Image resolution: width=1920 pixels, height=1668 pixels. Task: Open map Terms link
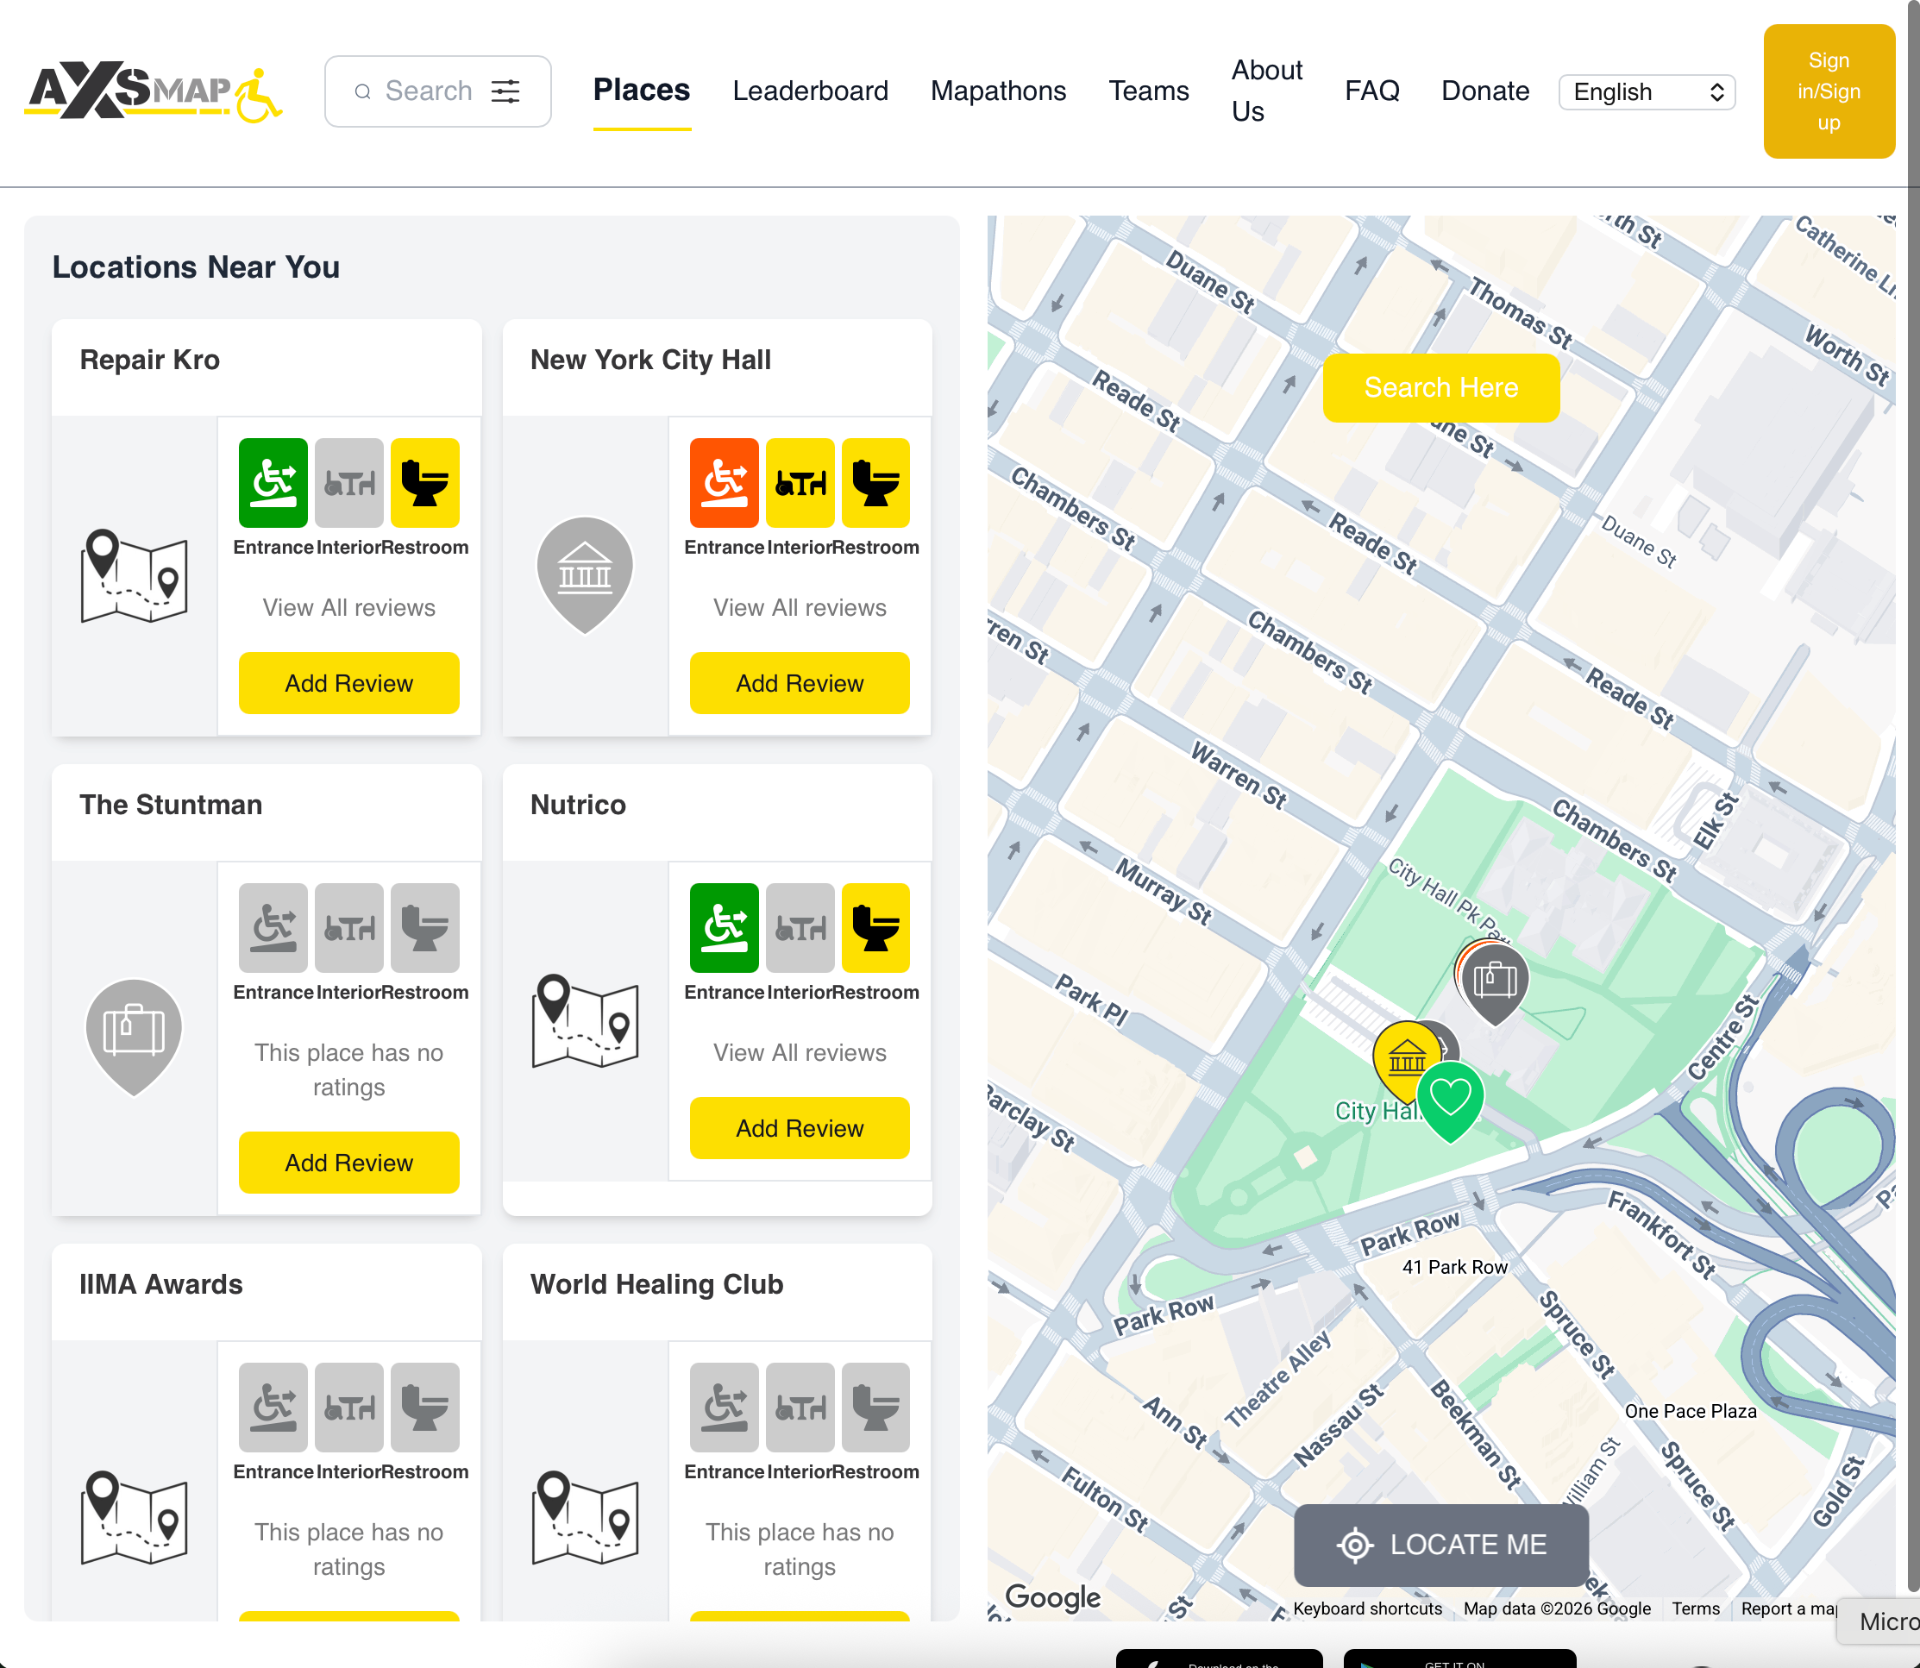pos(1696,1609)
